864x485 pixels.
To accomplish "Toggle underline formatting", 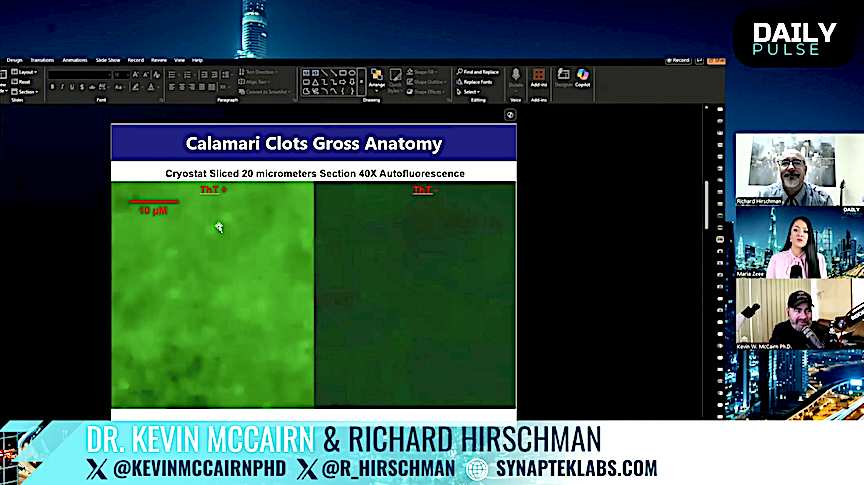I will (71, 87).
